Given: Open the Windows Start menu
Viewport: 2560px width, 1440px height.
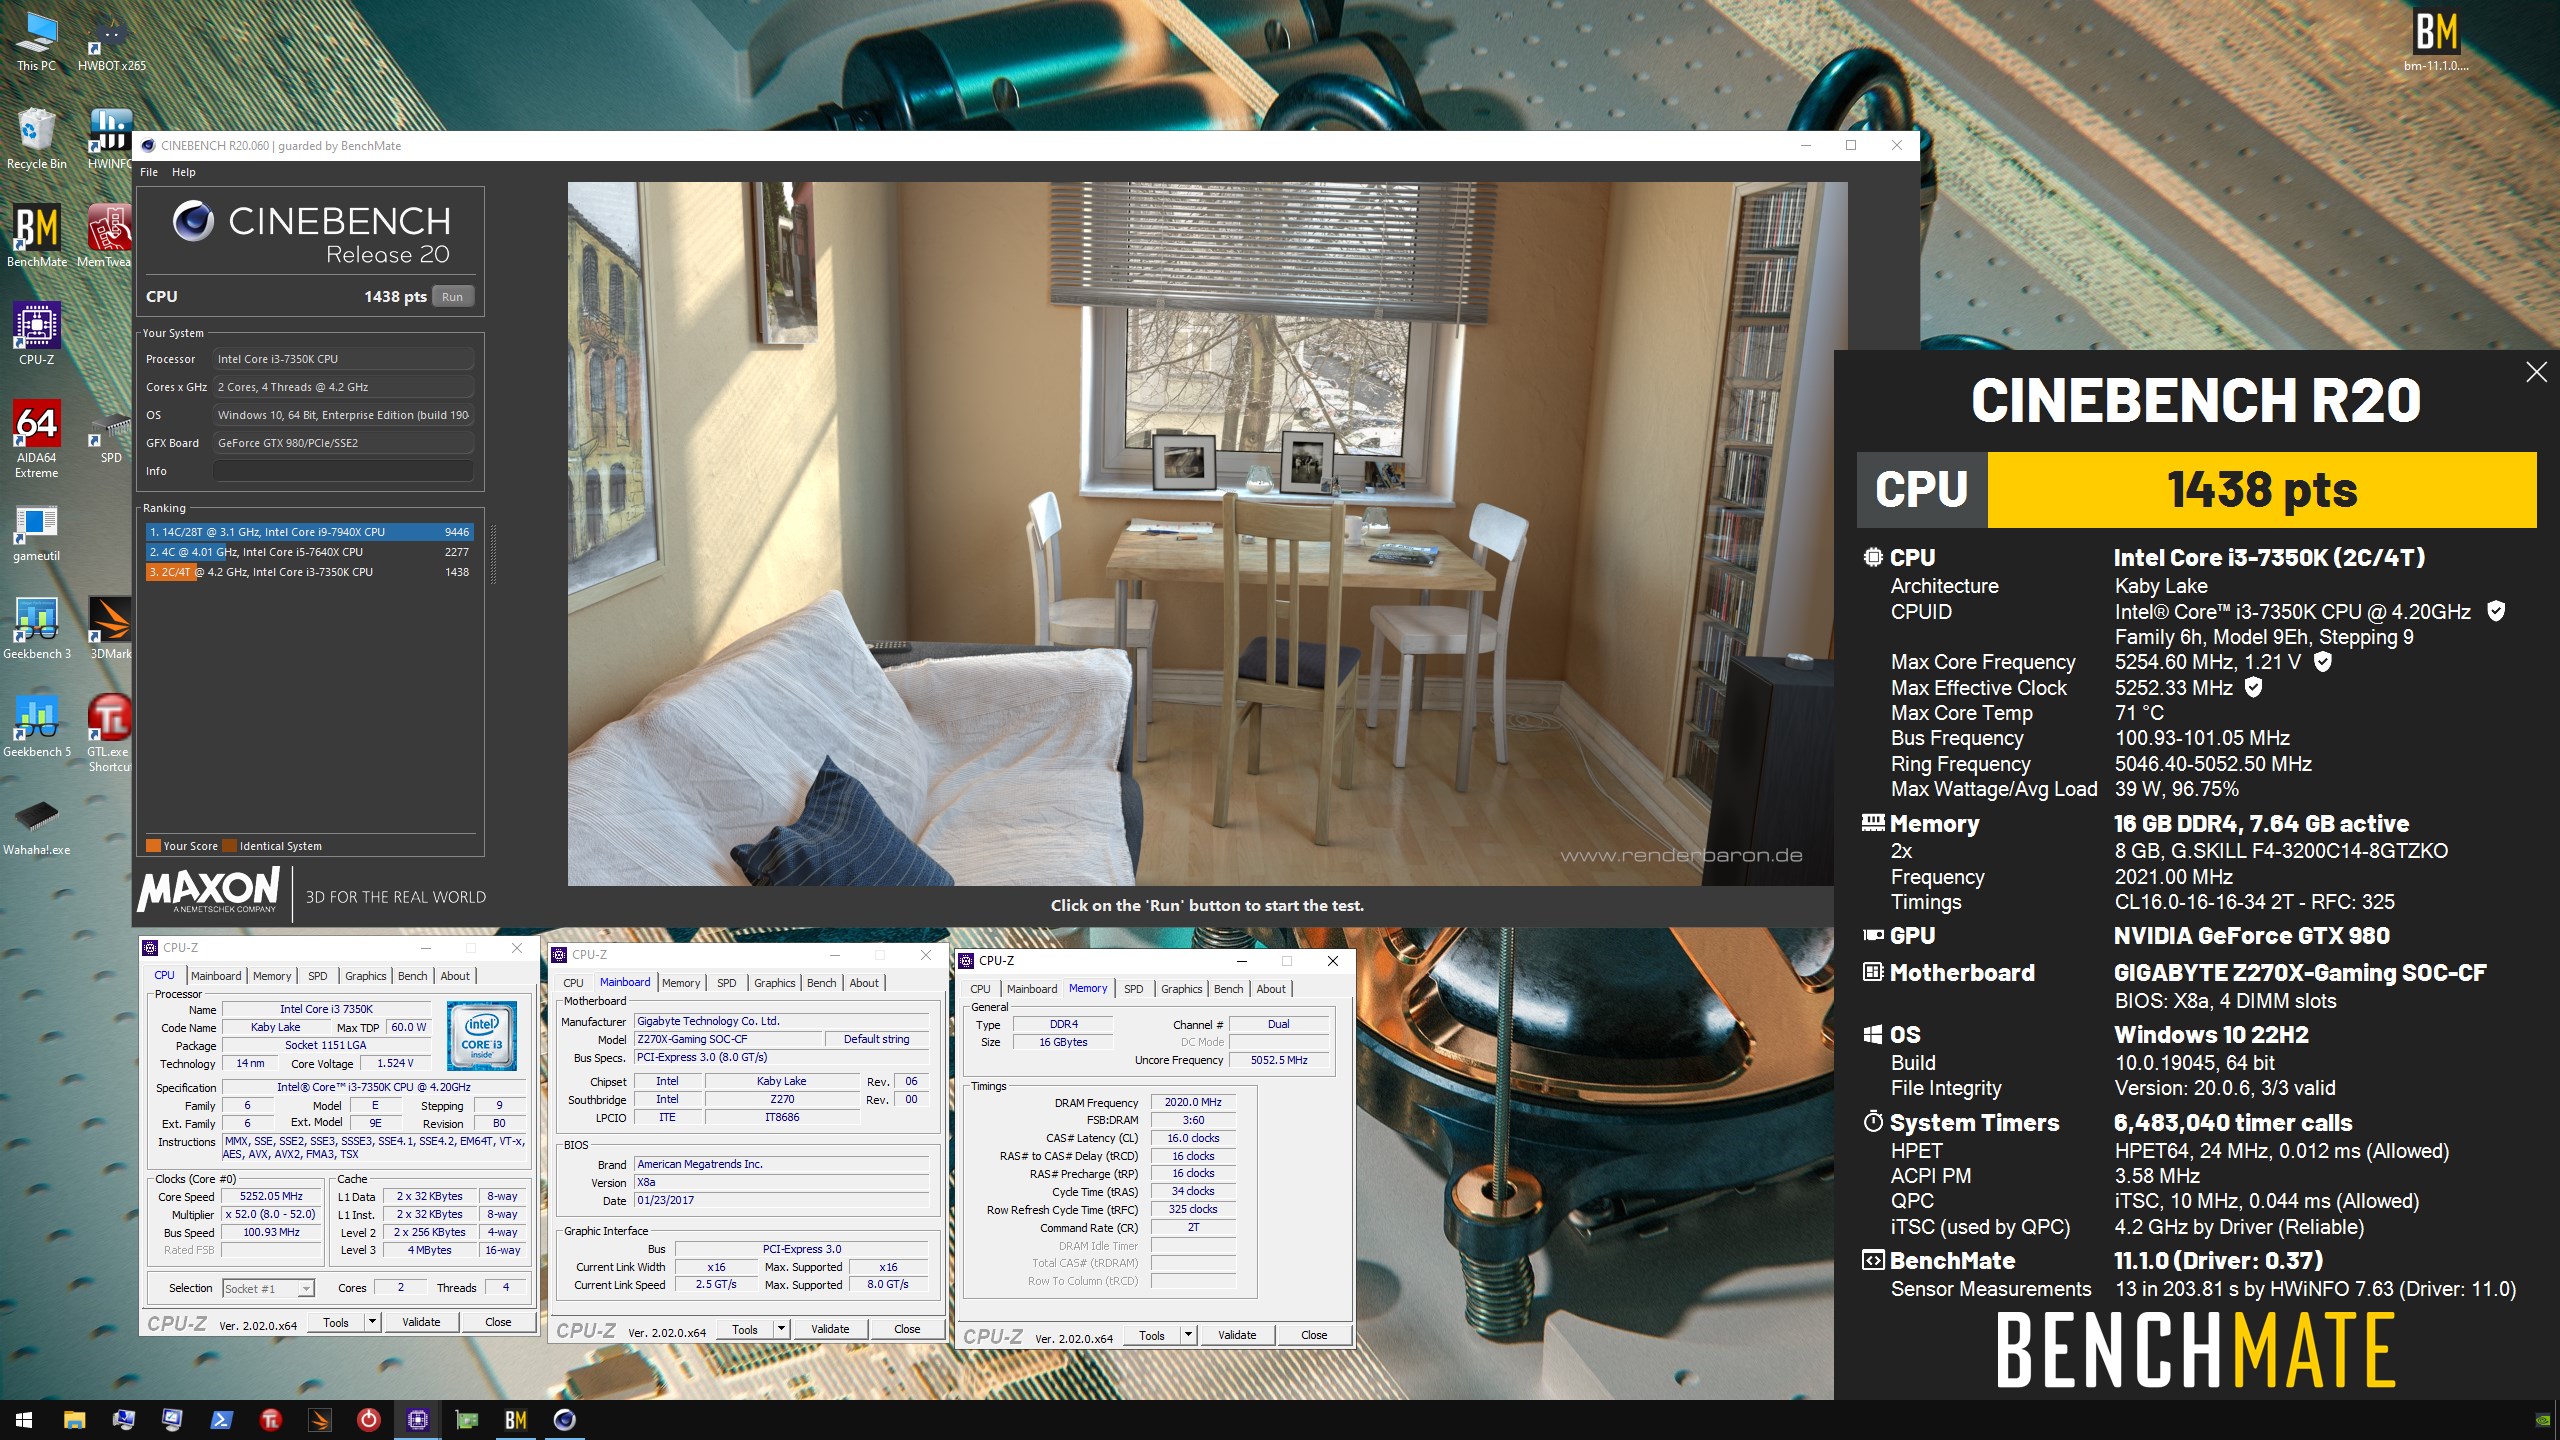Looking at the screenshot, I should pyautogui.click(x=24, y=1420).
